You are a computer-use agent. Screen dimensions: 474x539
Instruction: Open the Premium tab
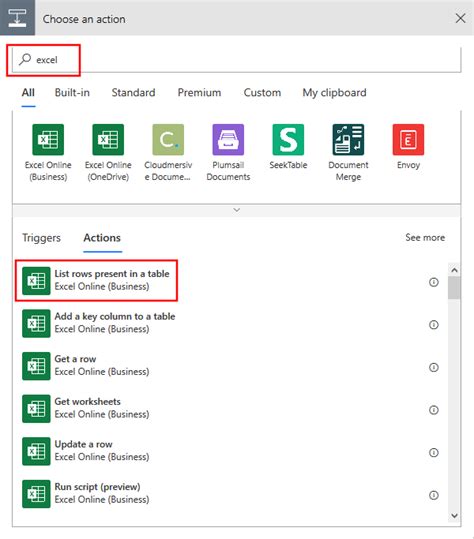[x=199, y=92]
